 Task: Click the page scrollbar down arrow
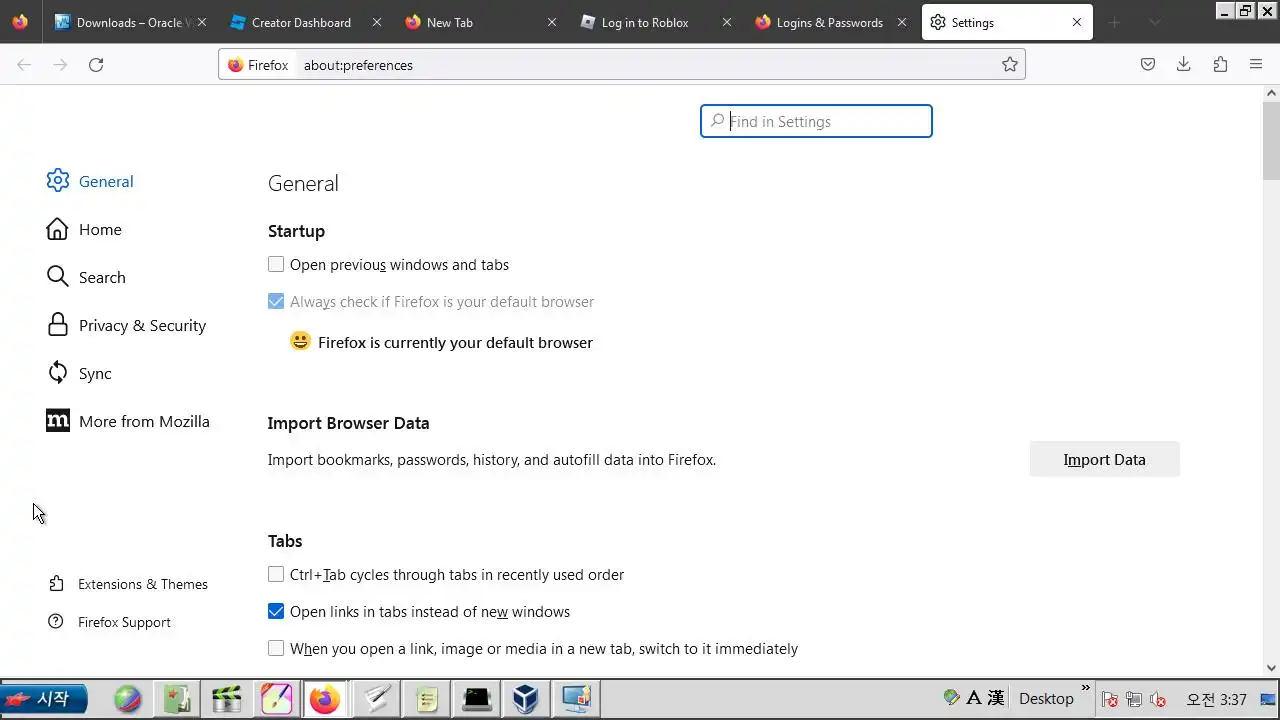coord(1271,668)
